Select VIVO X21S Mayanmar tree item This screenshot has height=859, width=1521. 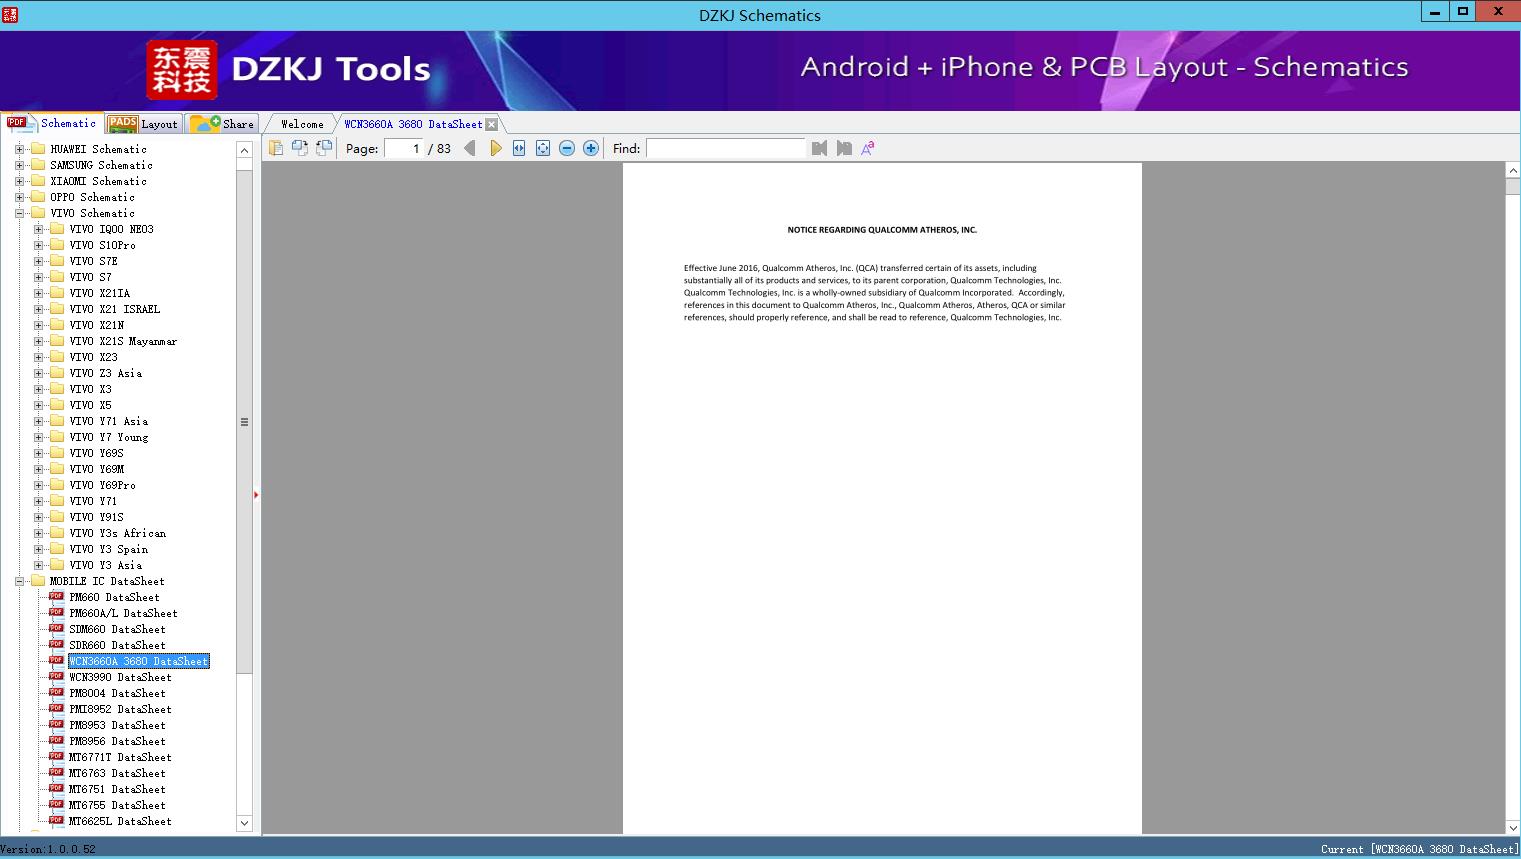(x=123, y=341)
